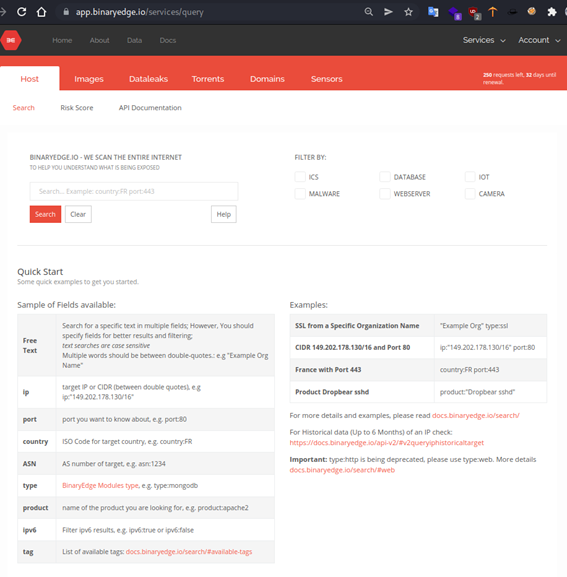Viewport: 567px width, 577px height.
Task: Enable the ICS filter checkbox
Action: coord(300,177)
